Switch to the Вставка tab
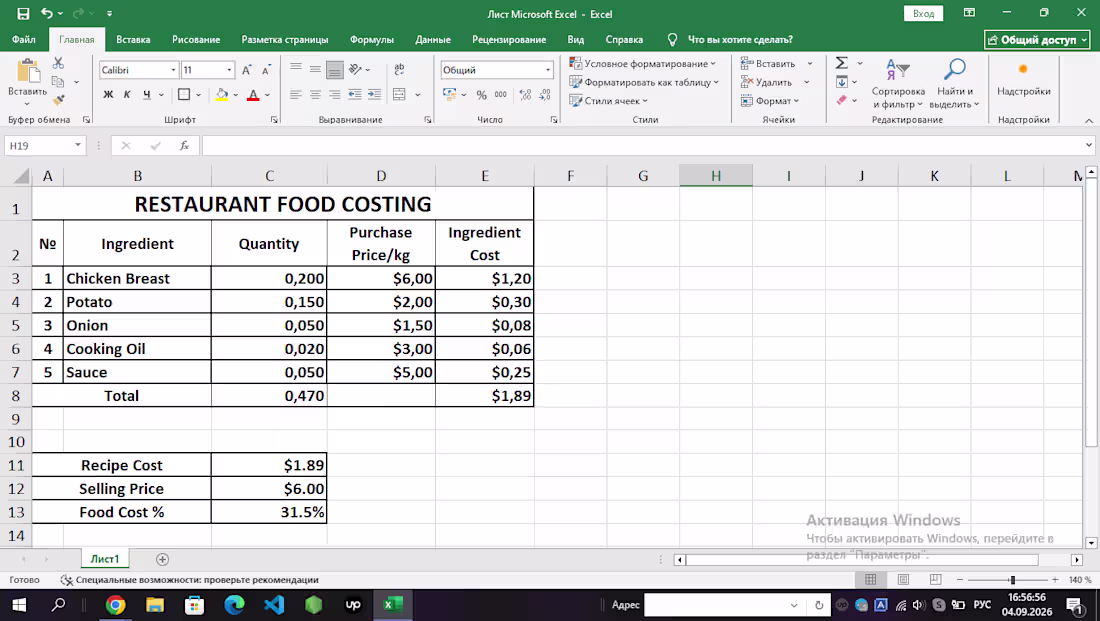Viewport: 1100px width, 621px height. pyautogui.click(x=133, y=39)
